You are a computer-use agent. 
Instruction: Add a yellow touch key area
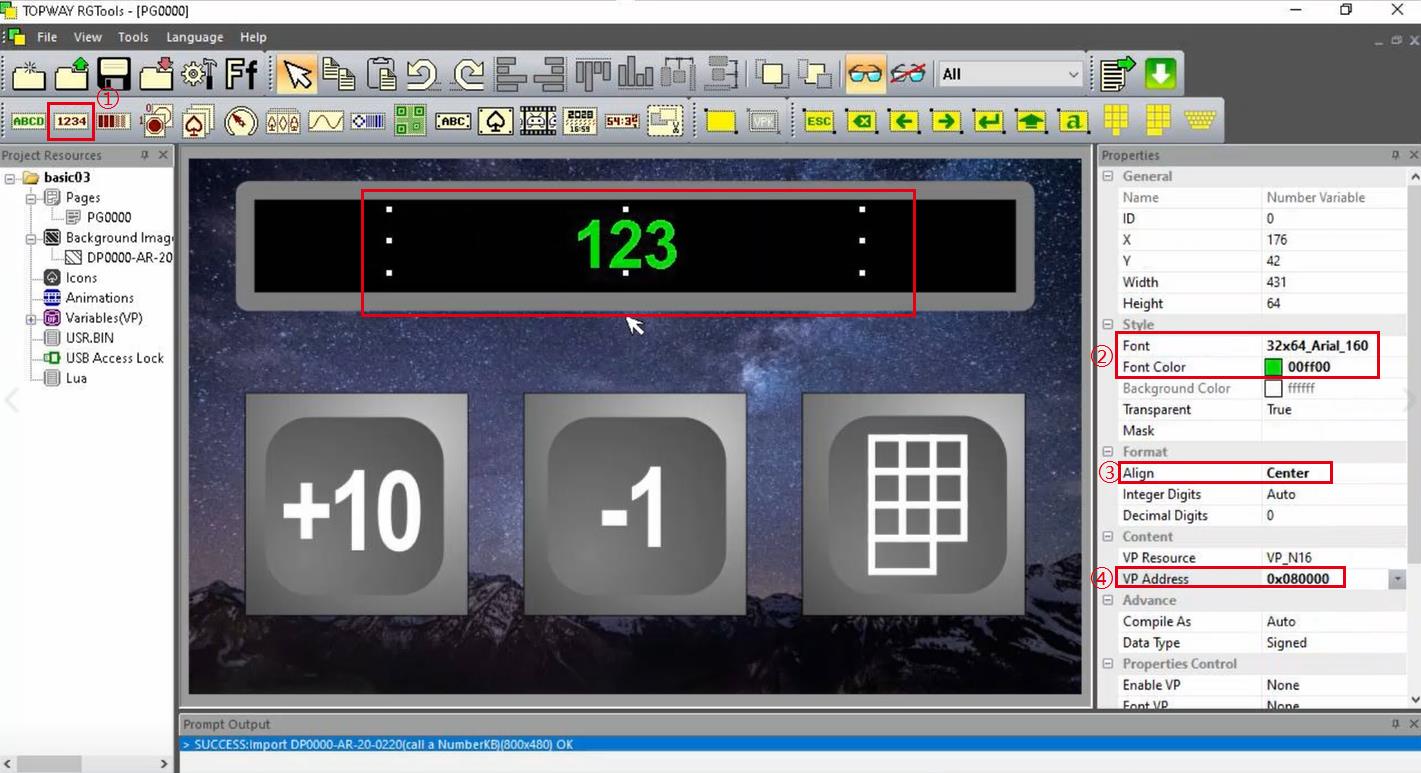[721, 121]
